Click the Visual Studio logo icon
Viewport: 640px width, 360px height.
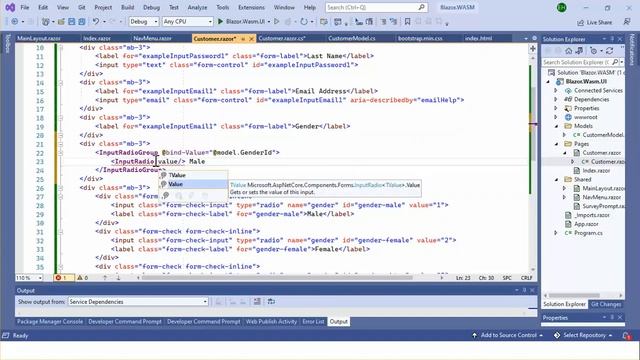click(x=10, y=7)
